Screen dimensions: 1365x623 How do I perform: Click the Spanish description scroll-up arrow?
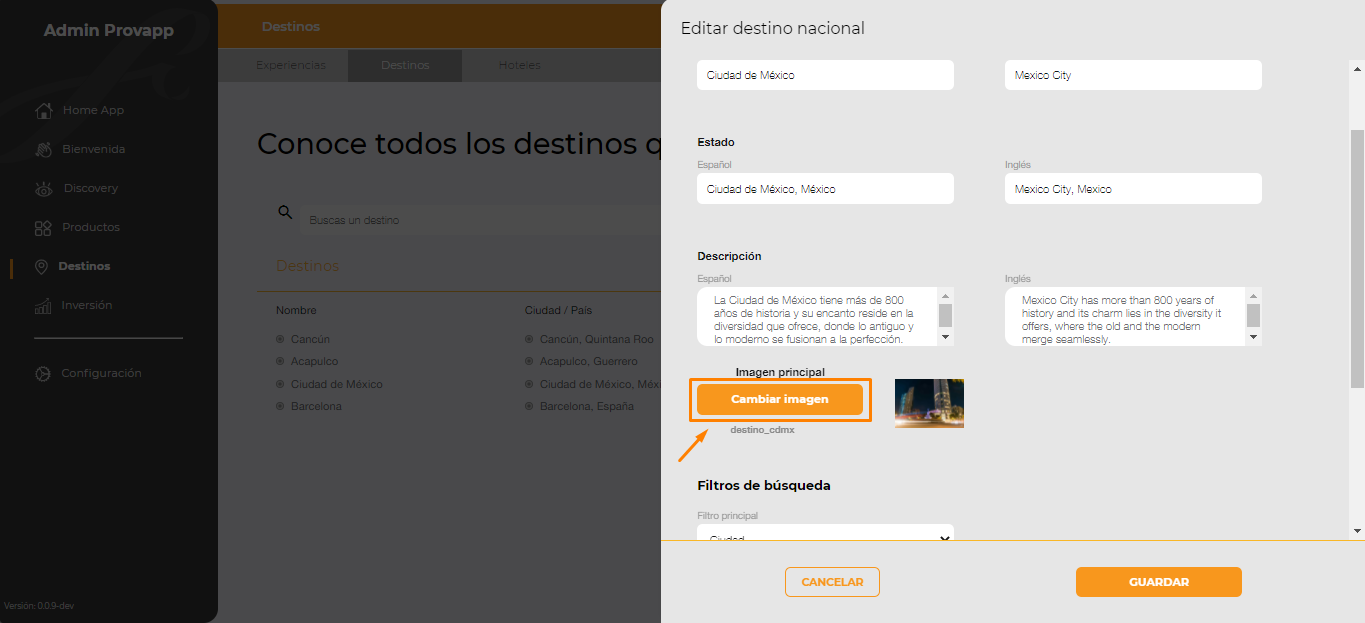click(945, 295)
